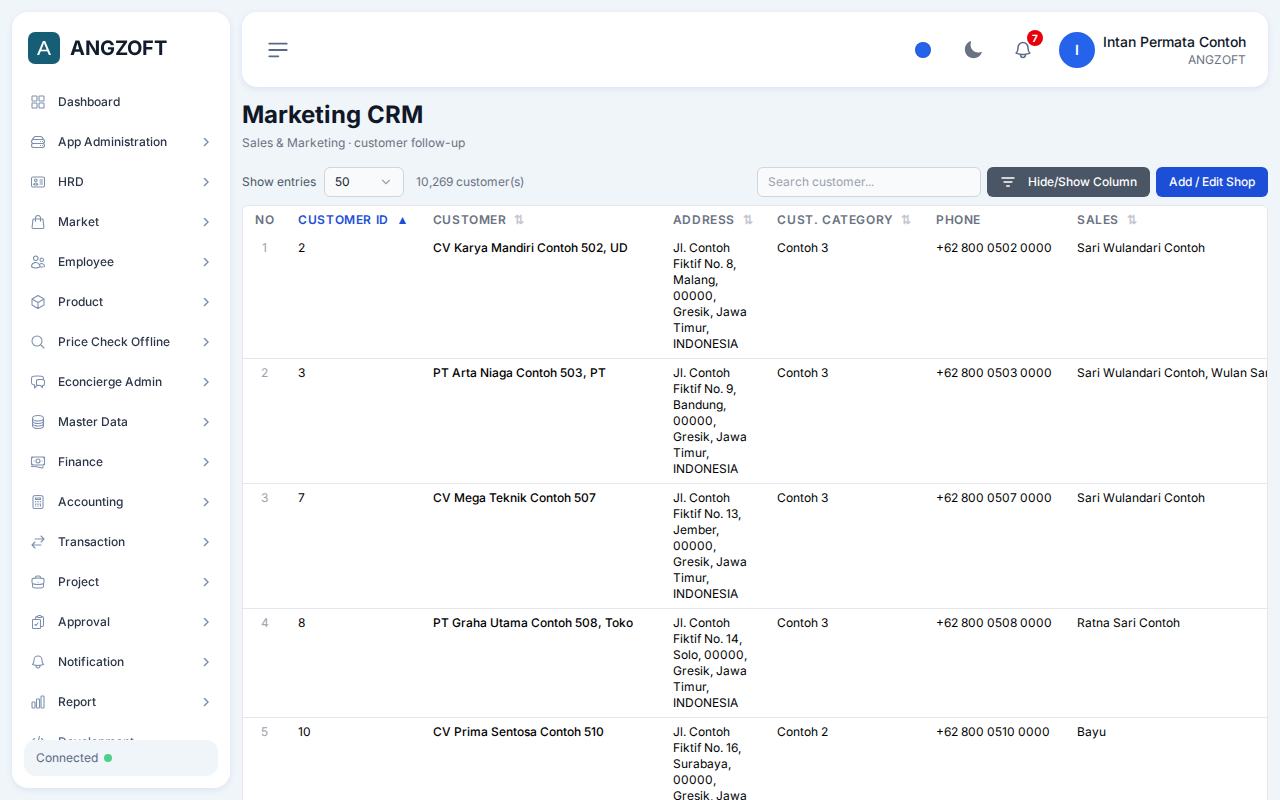Image resolution: width=1280 pixels, height=800 pixels.
Task: Click the Notification bell sidebar icon
Action: pyautogui.click(x=38, y=662)
